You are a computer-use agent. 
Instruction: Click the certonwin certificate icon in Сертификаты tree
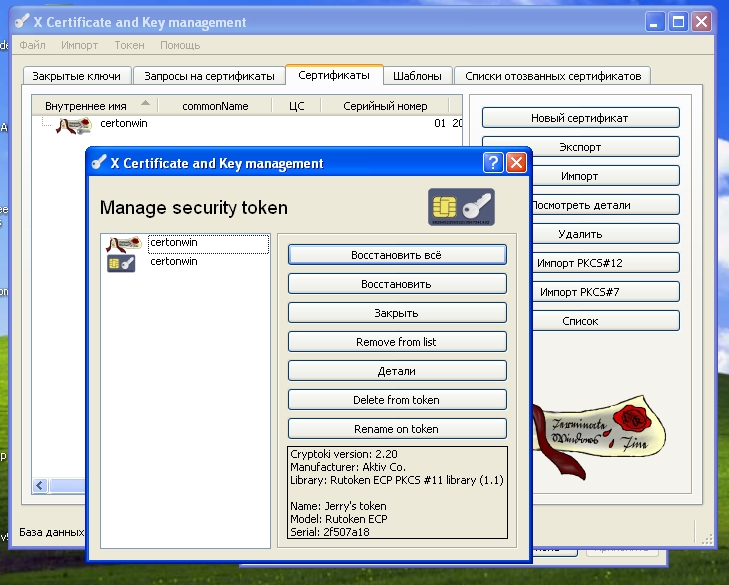[74, 125]
